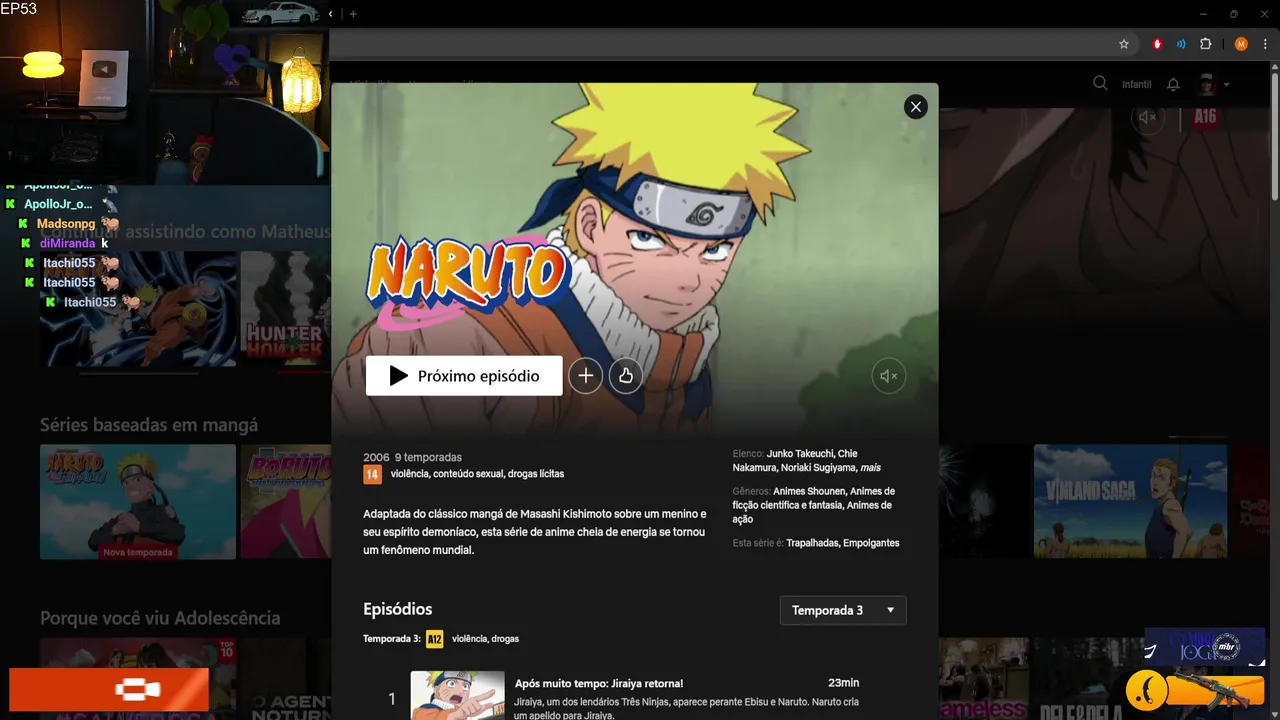Click the 23min episode duration text
The width and height of the screenshot is (1280, 720).
coord(843,683)
